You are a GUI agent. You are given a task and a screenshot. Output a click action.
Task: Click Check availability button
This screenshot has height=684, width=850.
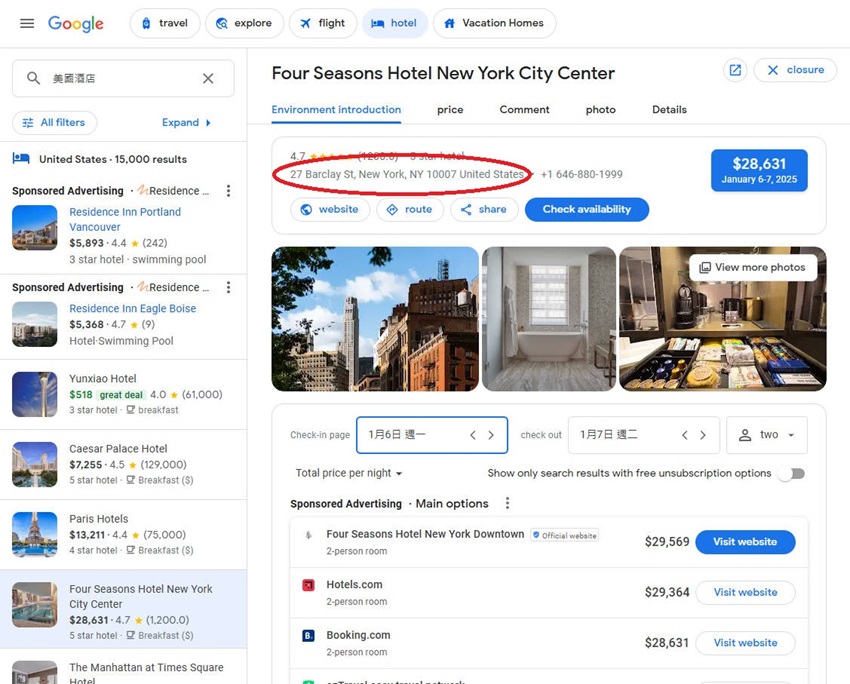tap(587, 210)
